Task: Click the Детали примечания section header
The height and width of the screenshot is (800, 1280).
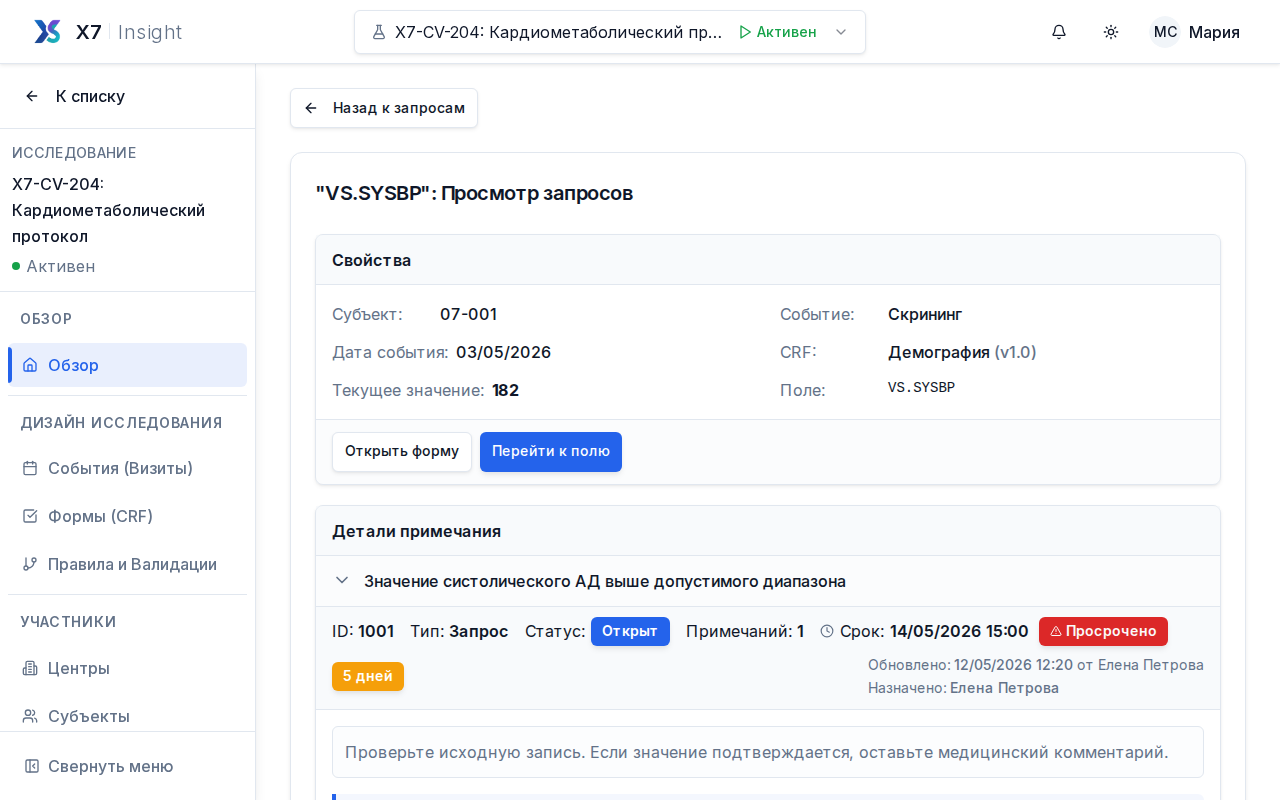Action: point(768,531)
